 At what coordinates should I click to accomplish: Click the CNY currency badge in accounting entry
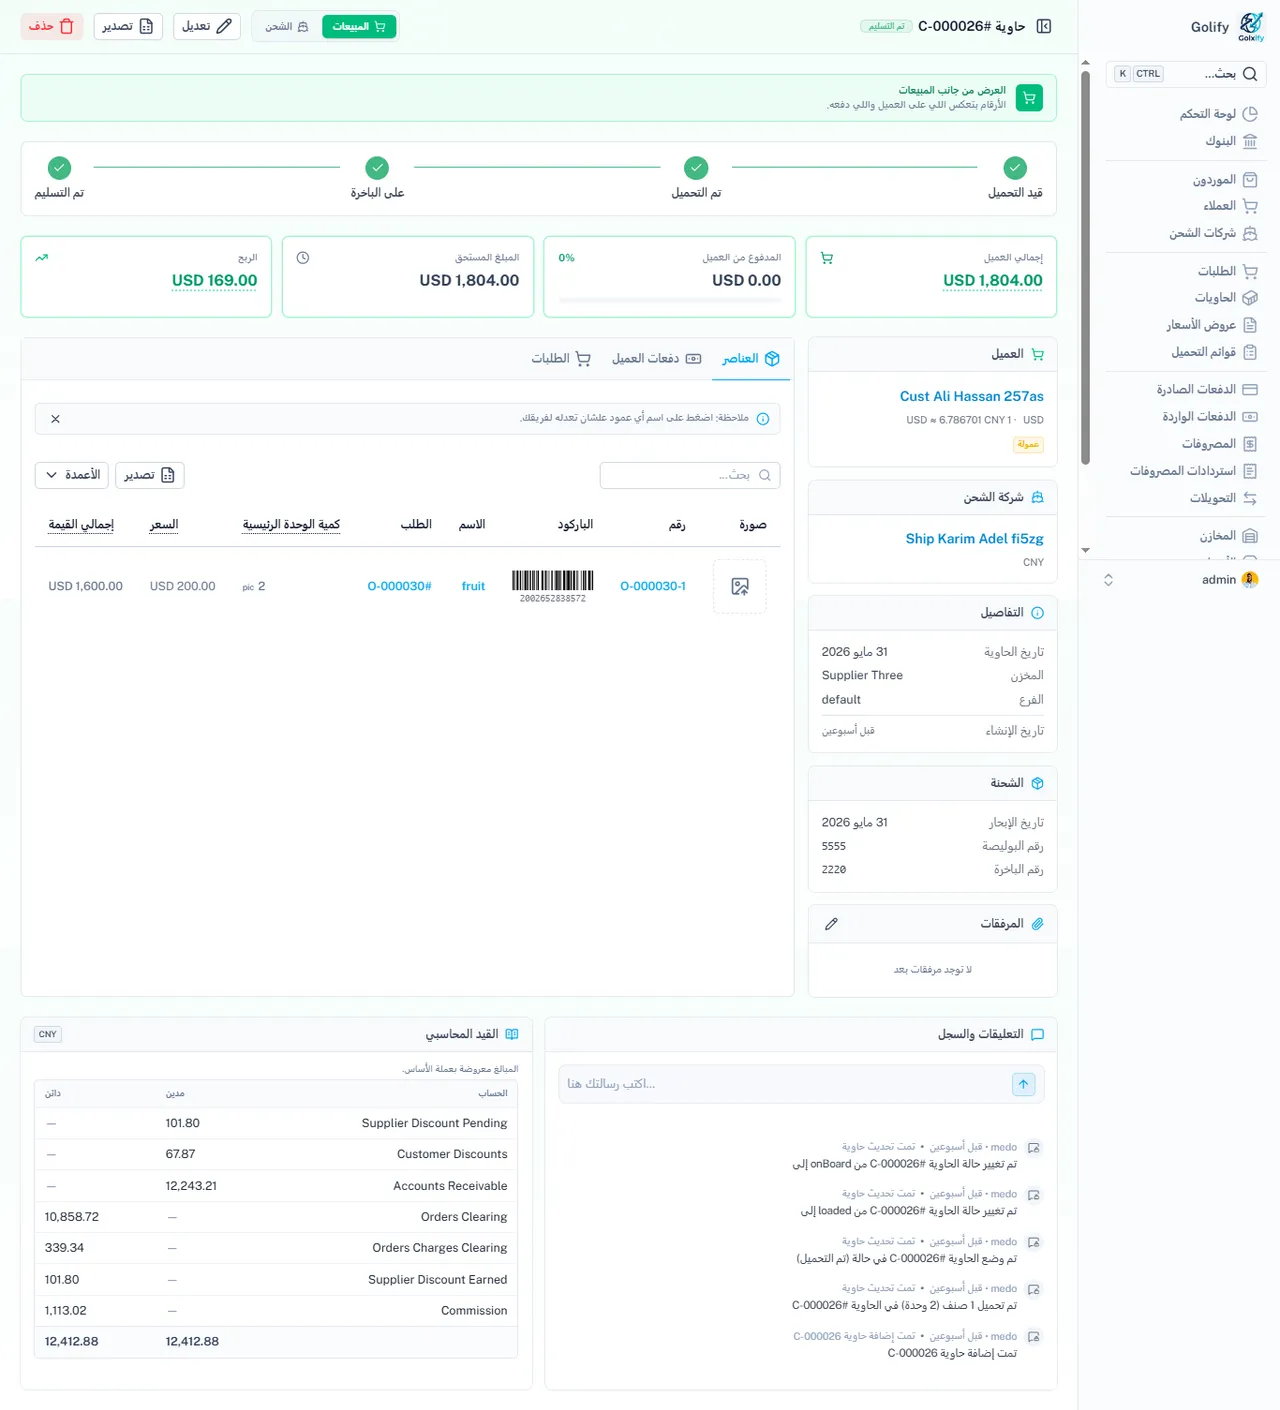point(48,1034)
